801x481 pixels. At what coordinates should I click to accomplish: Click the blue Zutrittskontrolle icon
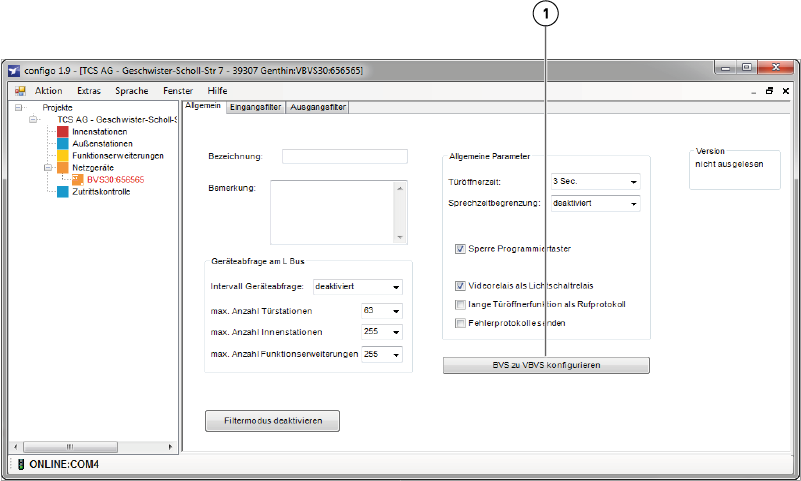click(64, 192)
